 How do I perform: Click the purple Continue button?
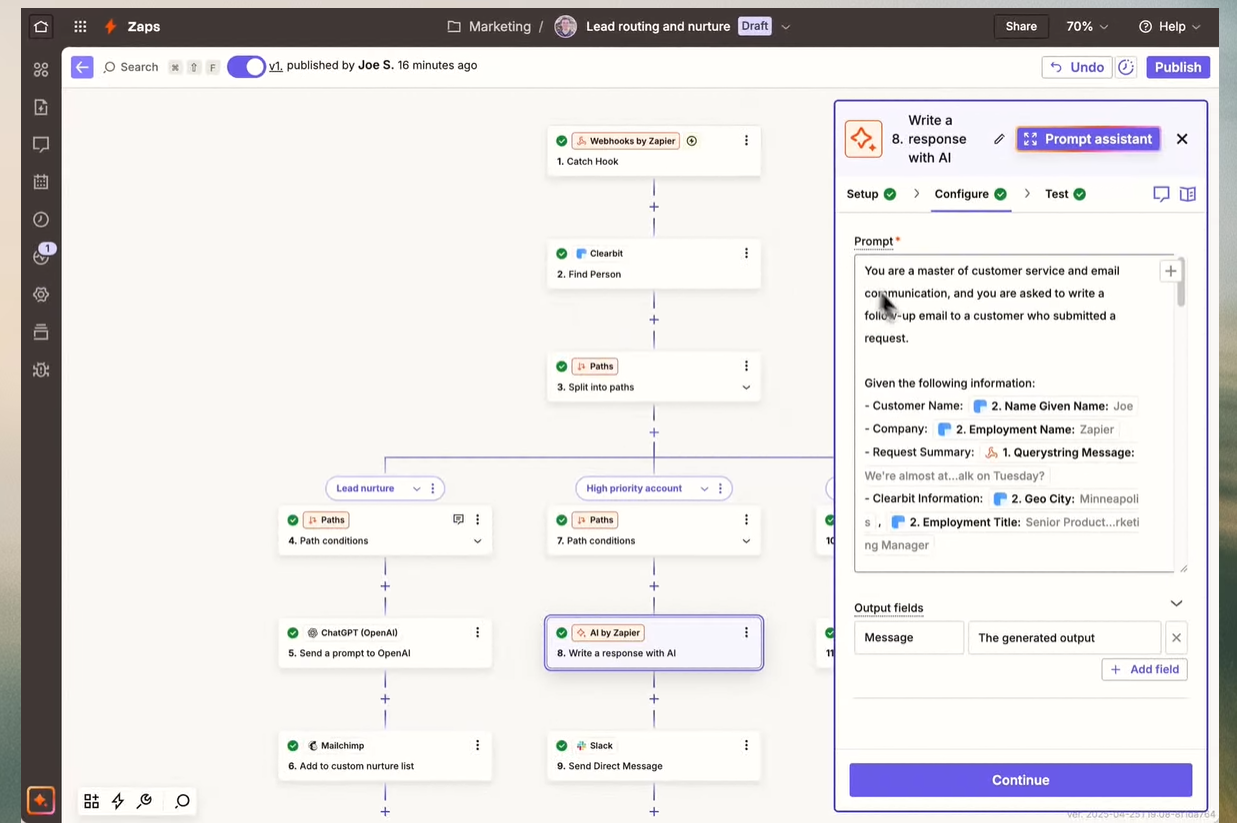point(1021,780)
